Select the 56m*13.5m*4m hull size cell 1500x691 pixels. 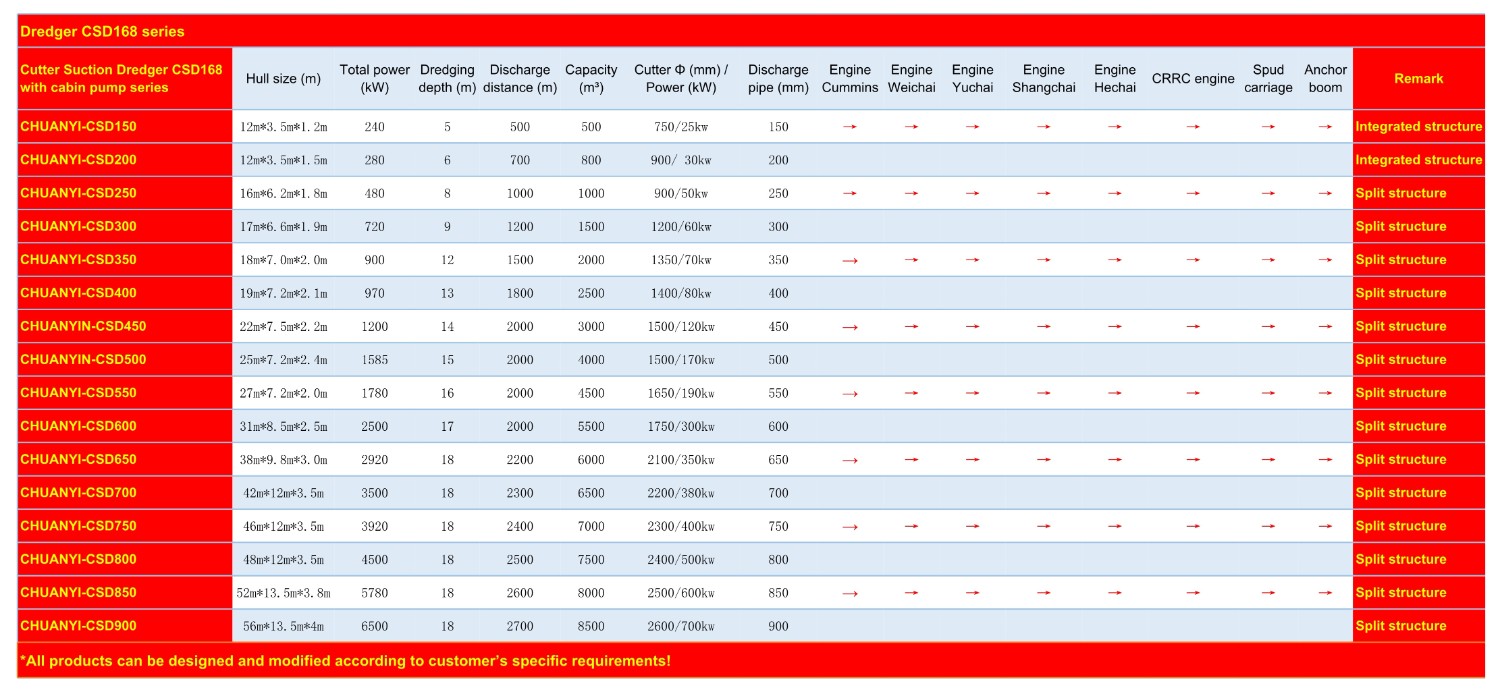click(x=283, y=626)
